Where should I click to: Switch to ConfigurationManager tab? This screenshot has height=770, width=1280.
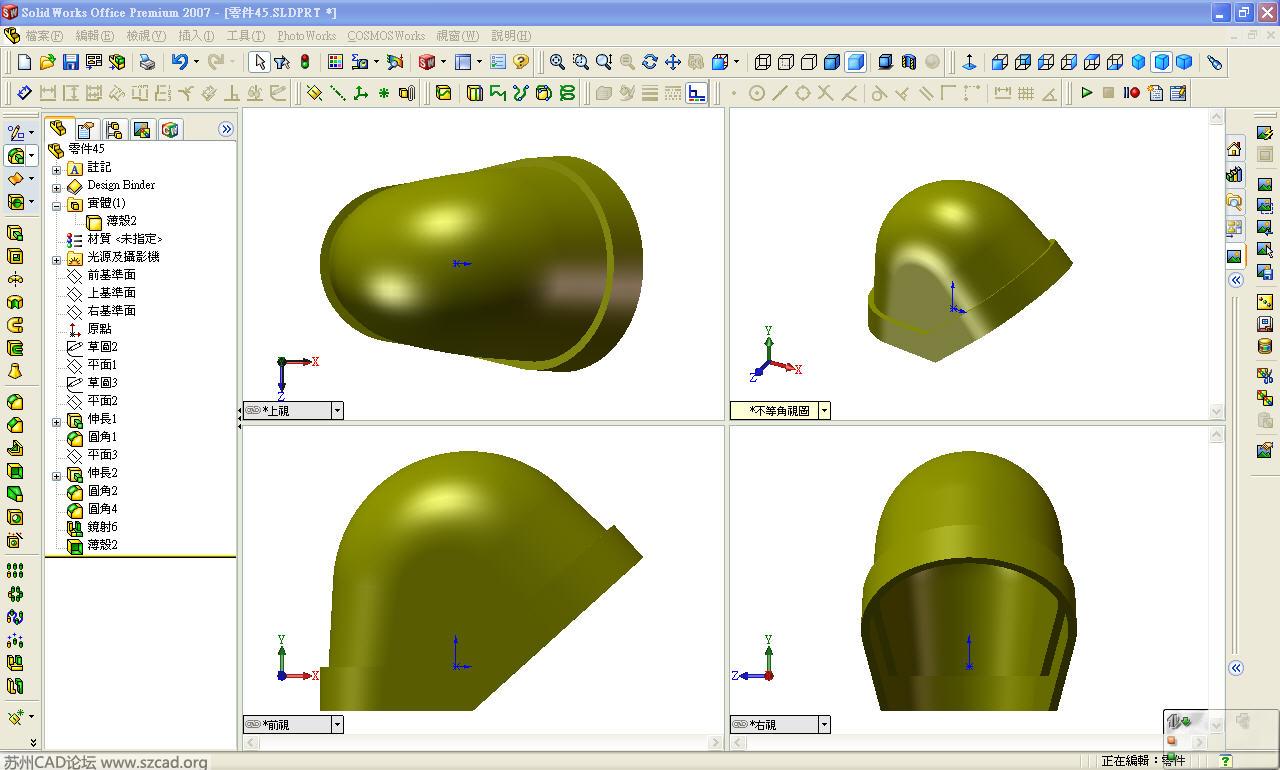coord(114,130)
